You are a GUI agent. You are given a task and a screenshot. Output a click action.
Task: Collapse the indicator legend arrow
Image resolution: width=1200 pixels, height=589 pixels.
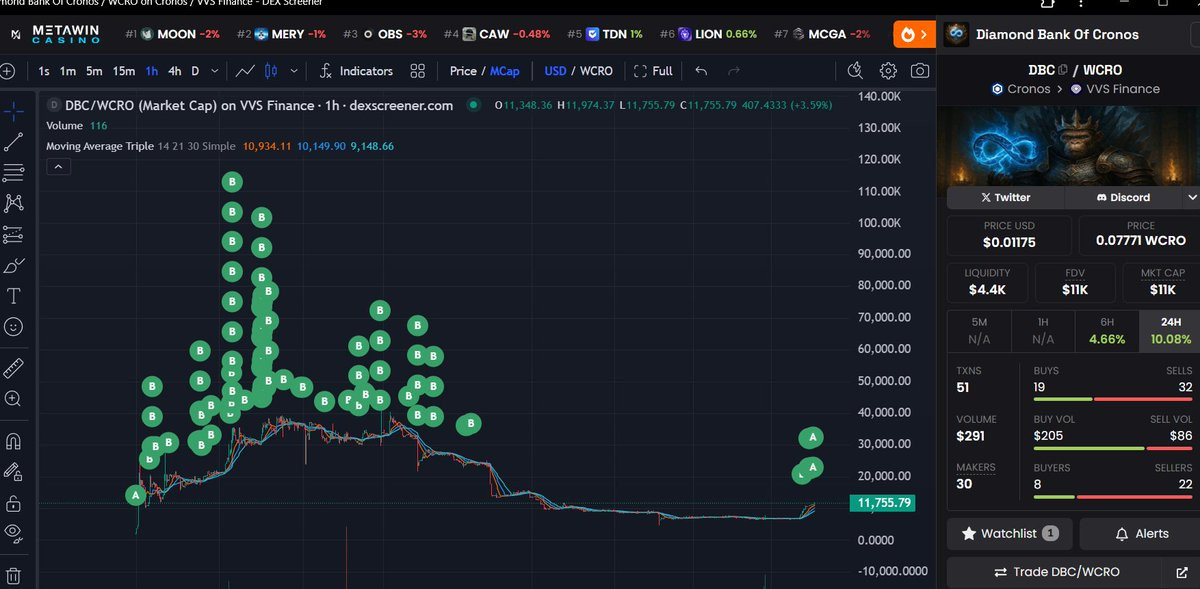coord(58,166)
